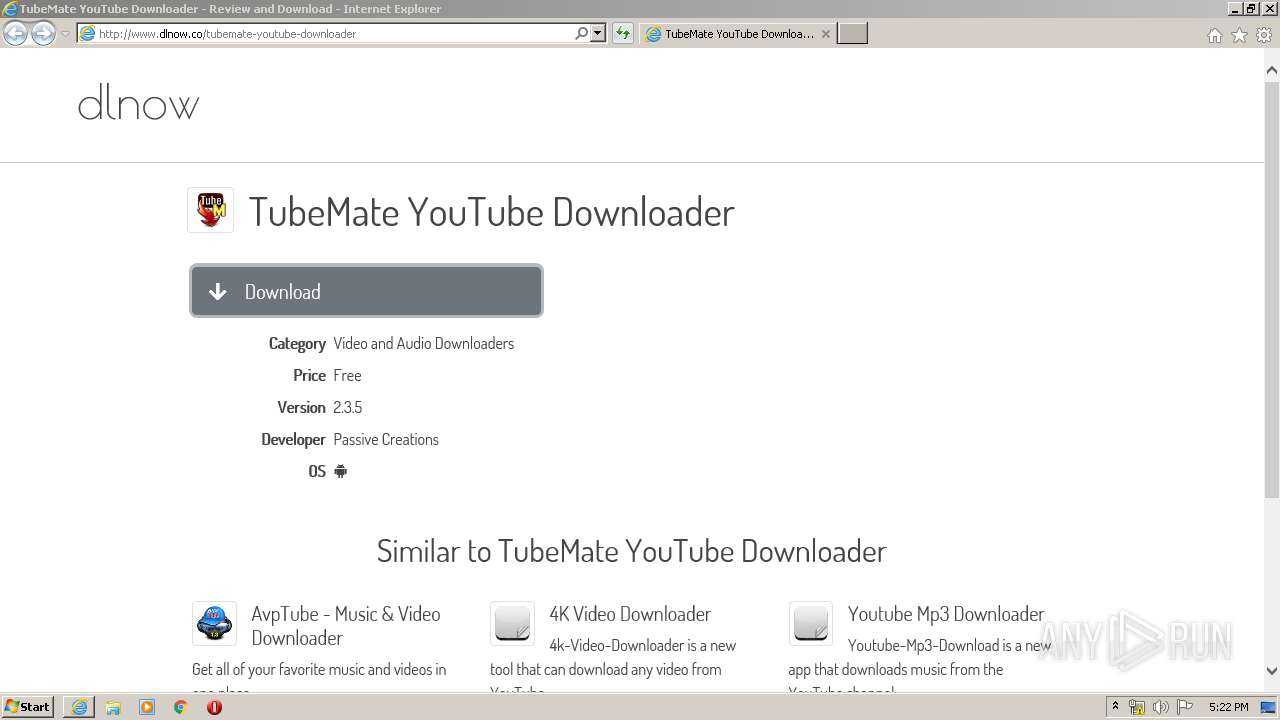Click Internet Explorer taskbar icon

(79, 707)
